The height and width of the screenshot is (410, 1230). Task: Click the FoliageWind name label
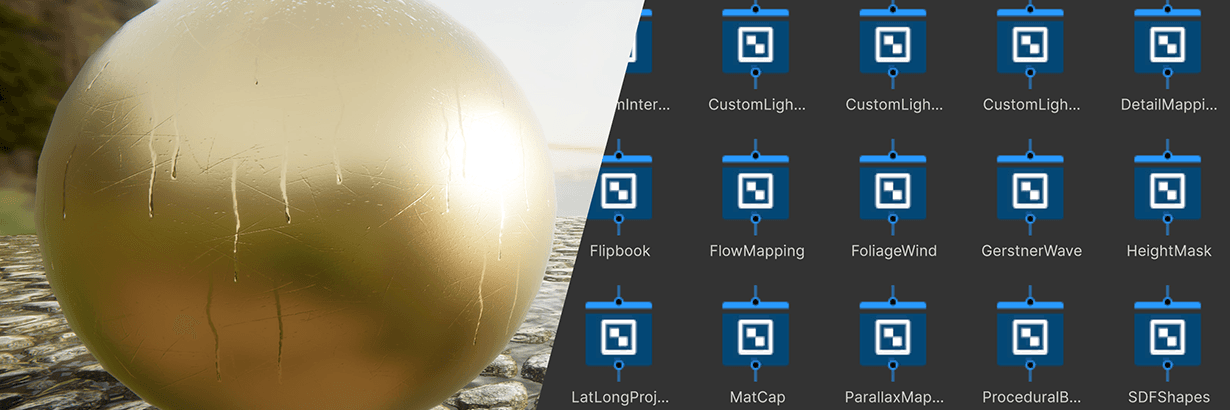click(x=893, y=251)
